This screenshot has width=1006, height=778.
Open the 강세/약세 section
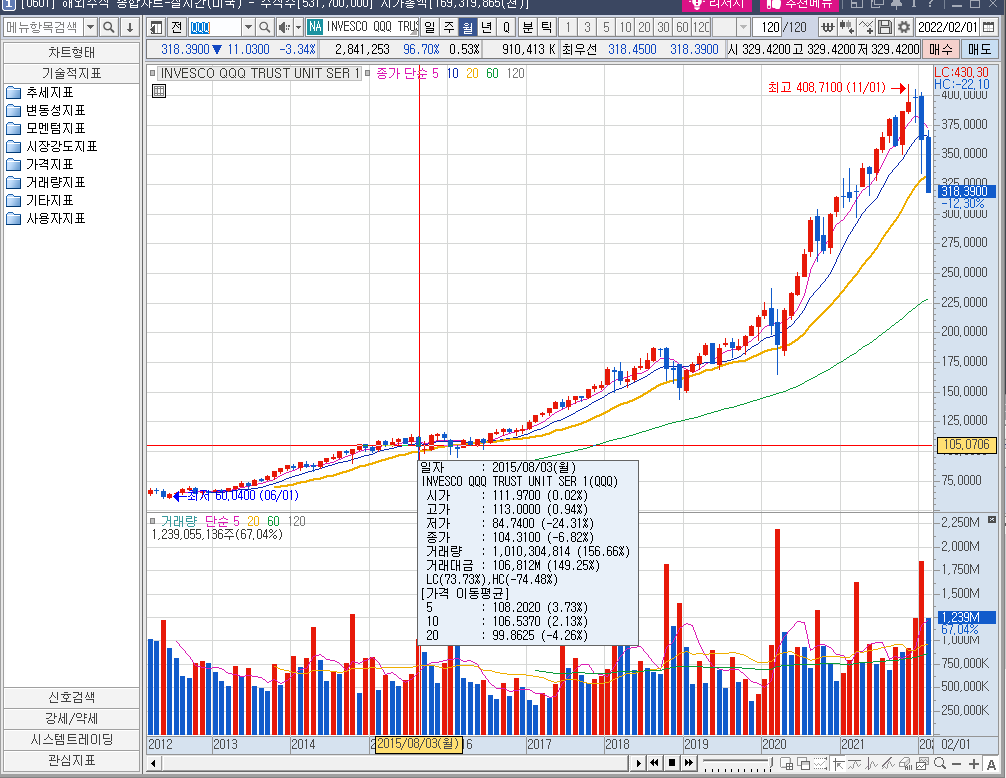coord(71,719)
